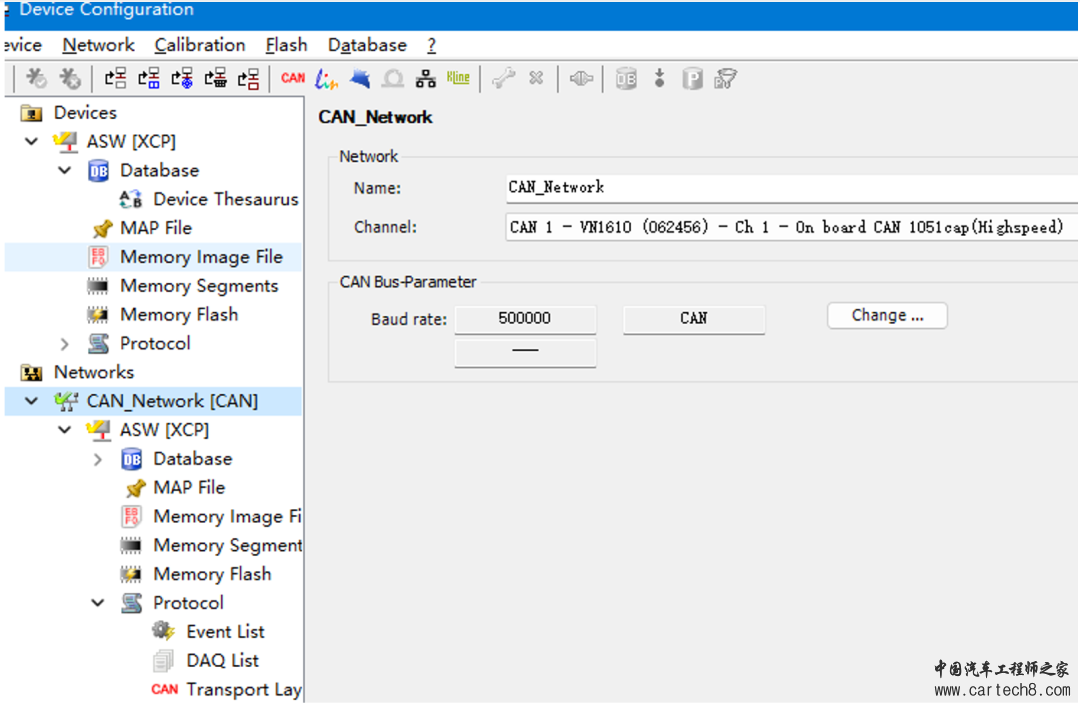
Task: Expand the Protocol node under Devices
Action: click(64, 343)
